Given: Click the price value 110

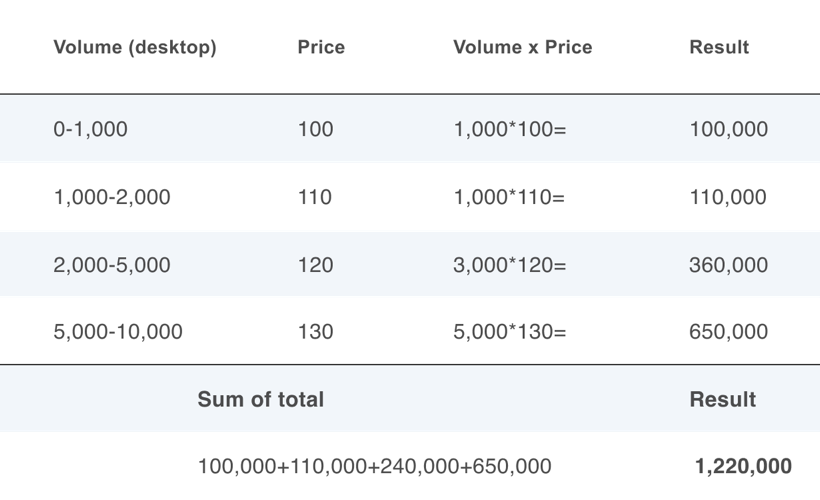Looking at the screenshot, I should click(315, 197).
